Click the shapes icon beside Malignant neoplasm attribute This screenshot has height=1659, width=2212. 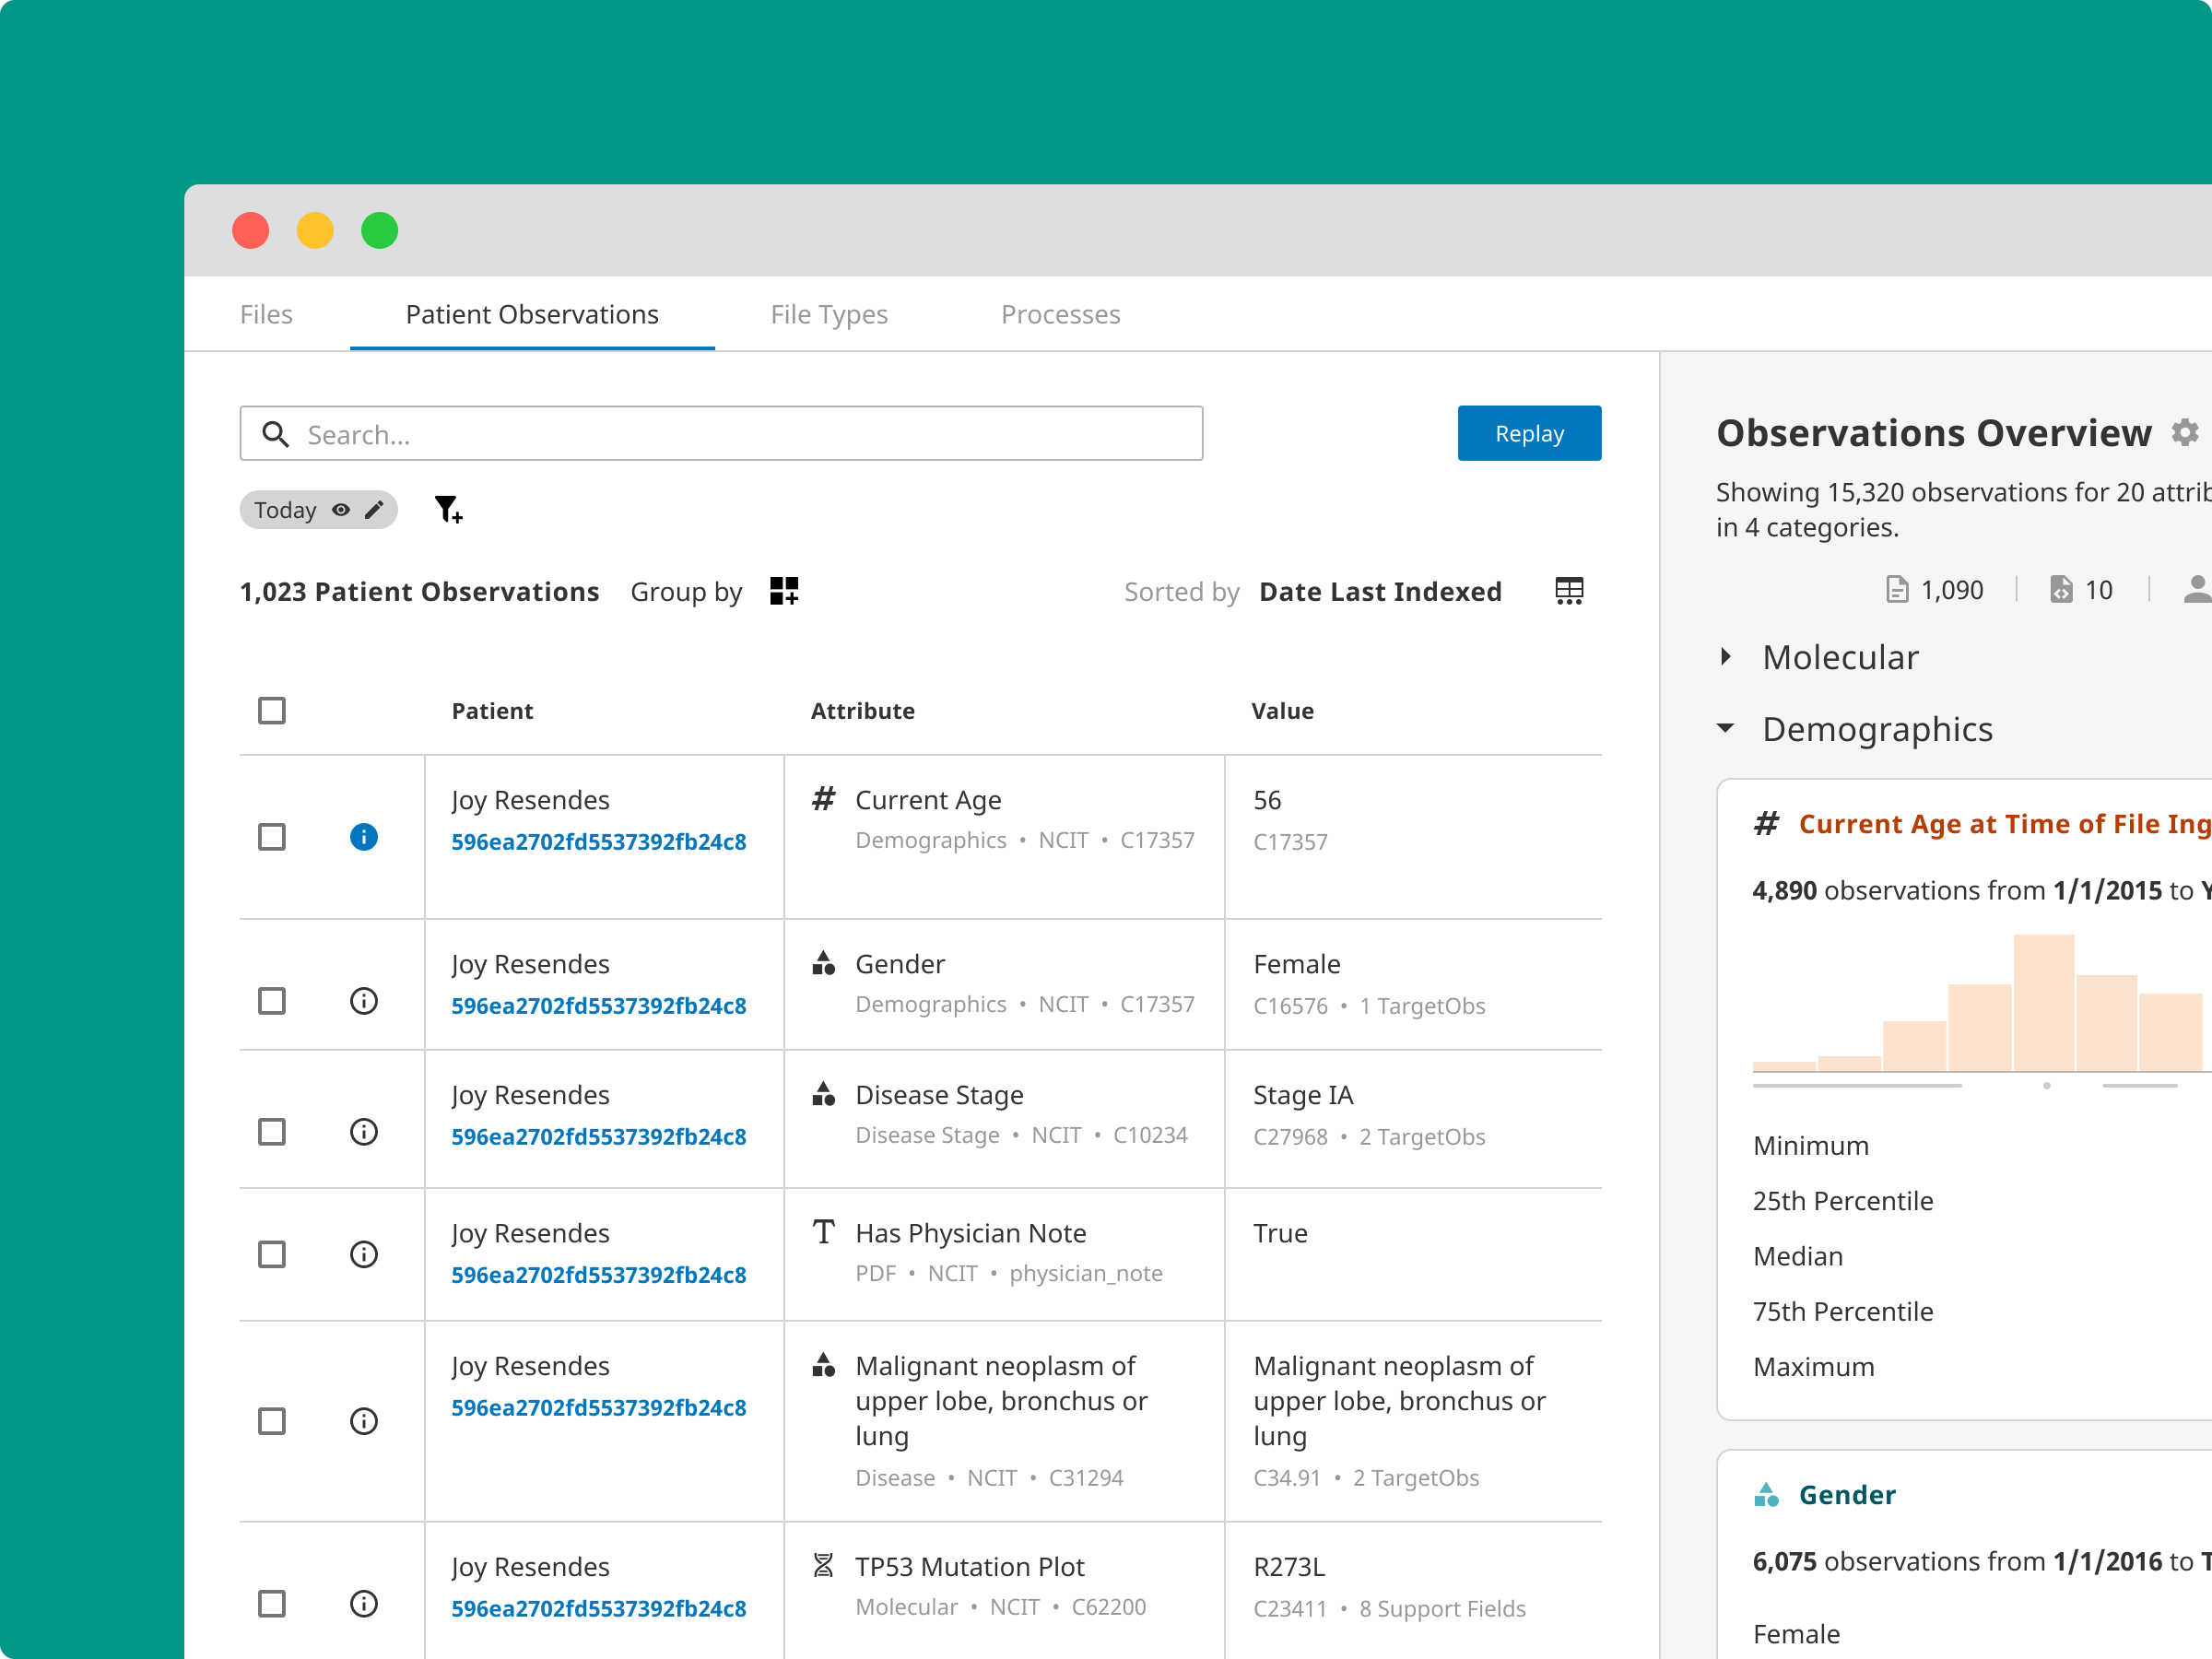pos(823,1365)
